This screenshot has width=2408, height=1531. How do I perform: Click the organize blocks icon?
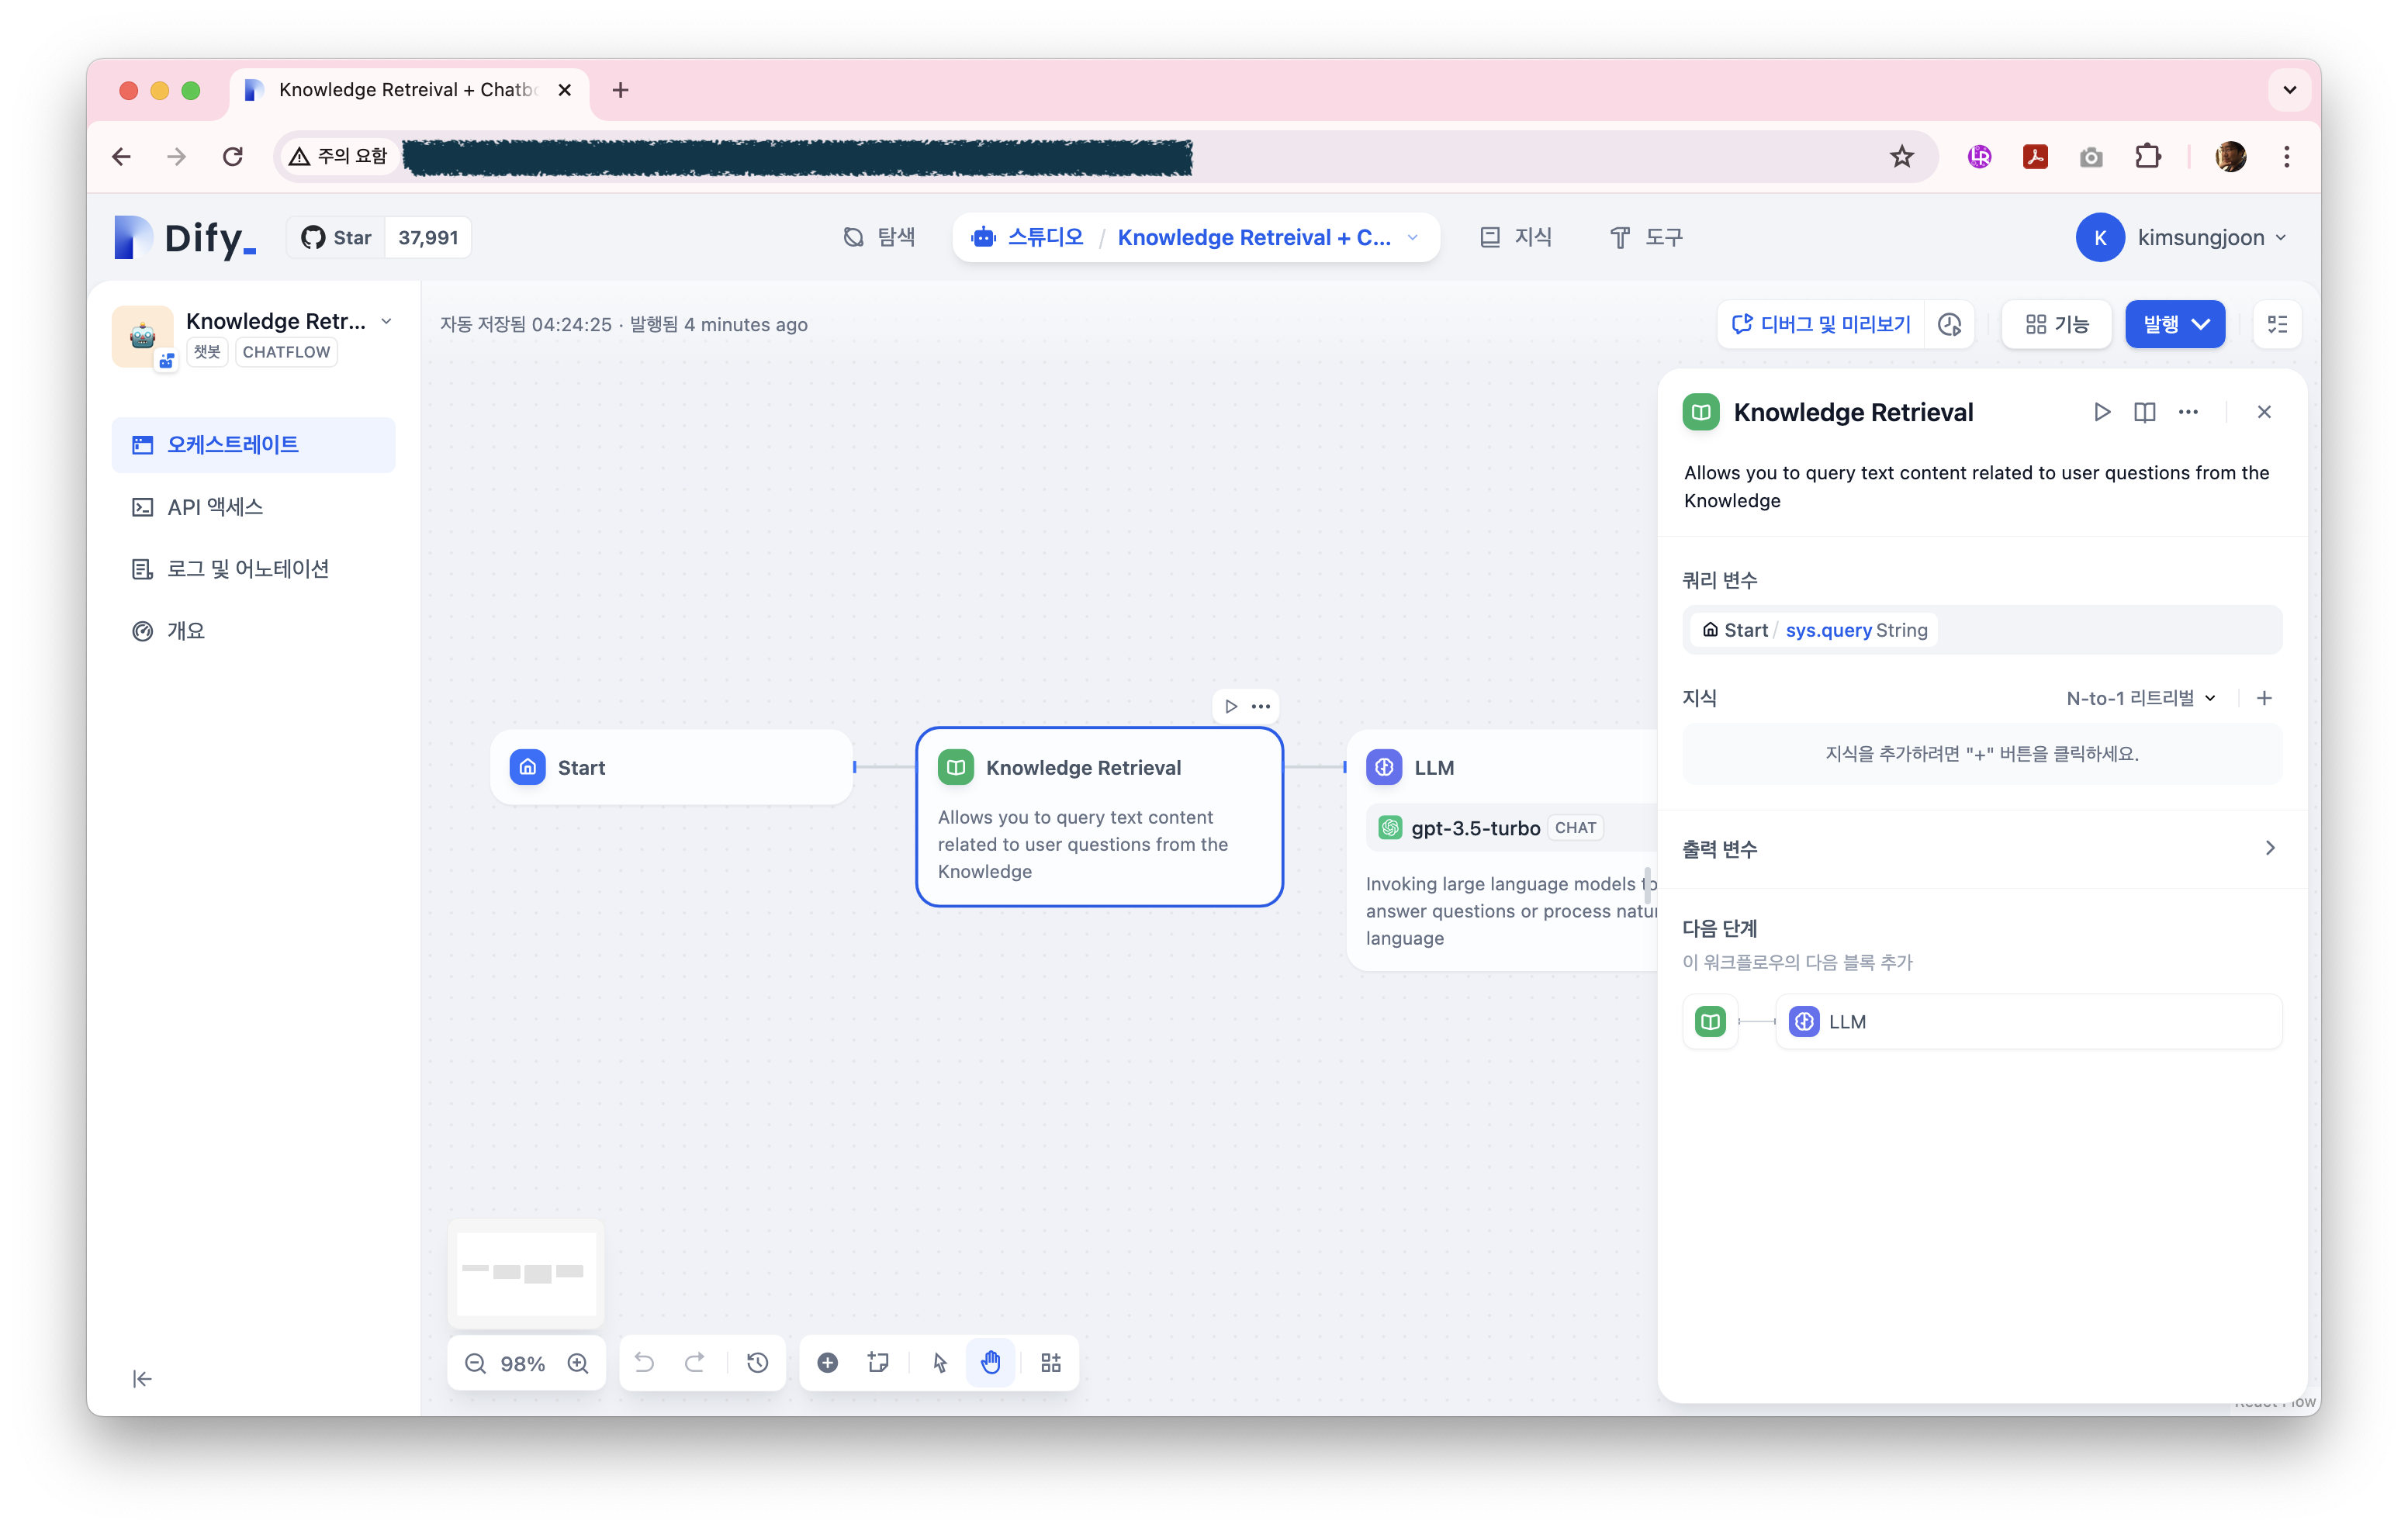click(1050, 1363)
